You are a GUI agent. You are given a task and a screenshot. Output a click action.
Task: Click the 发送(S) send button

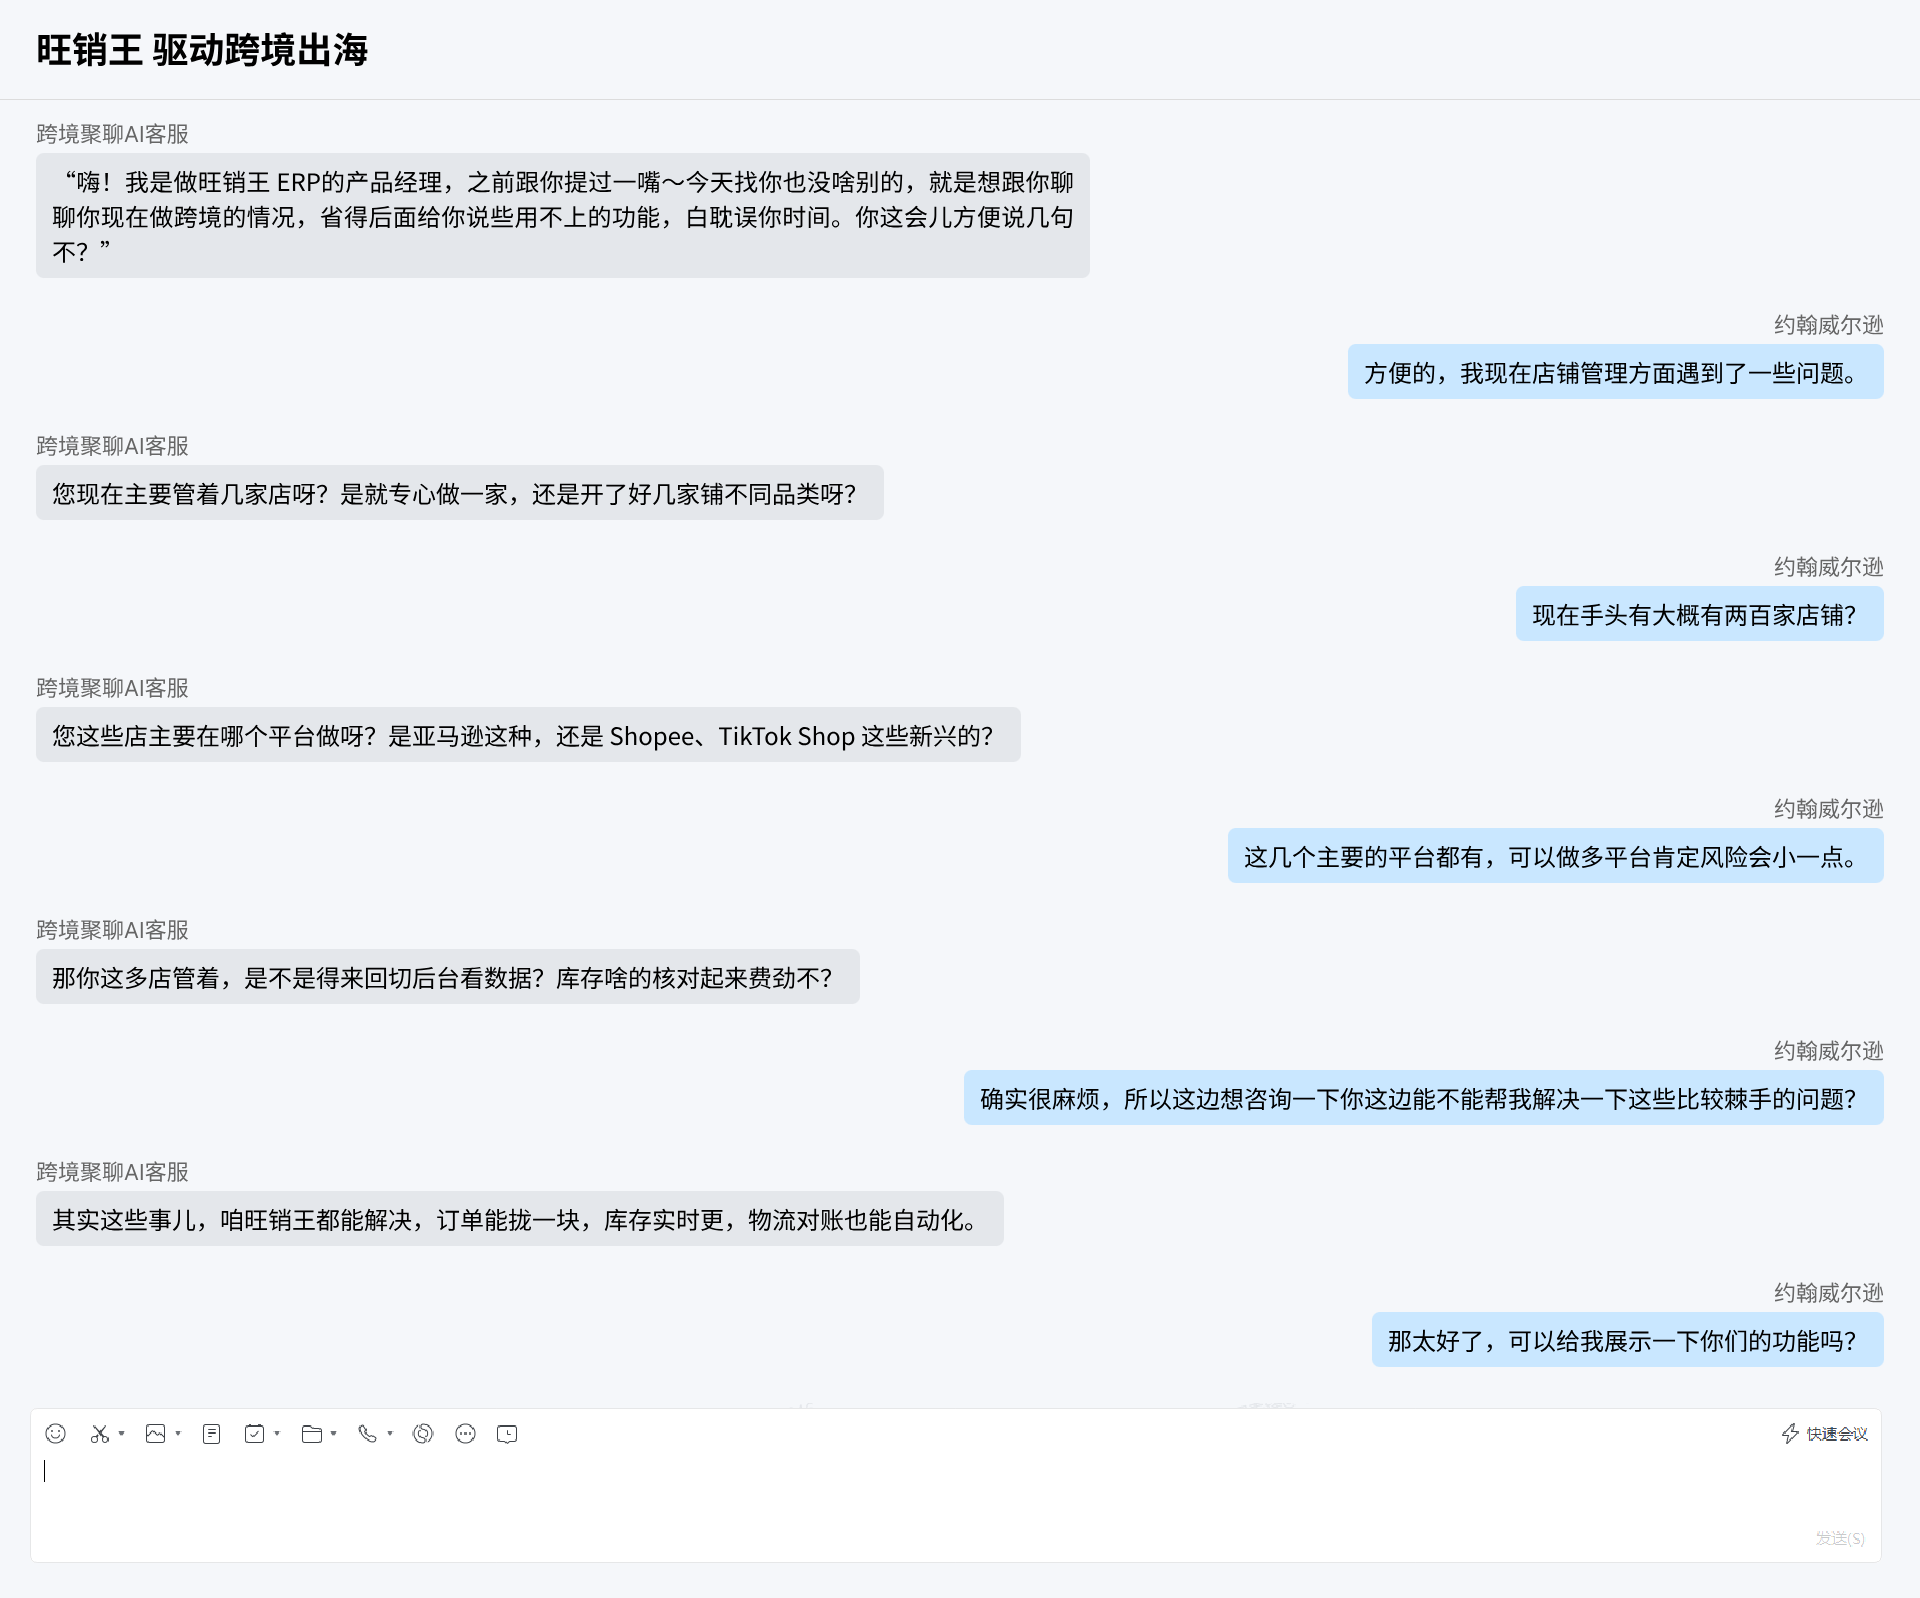(1840, 1538)
